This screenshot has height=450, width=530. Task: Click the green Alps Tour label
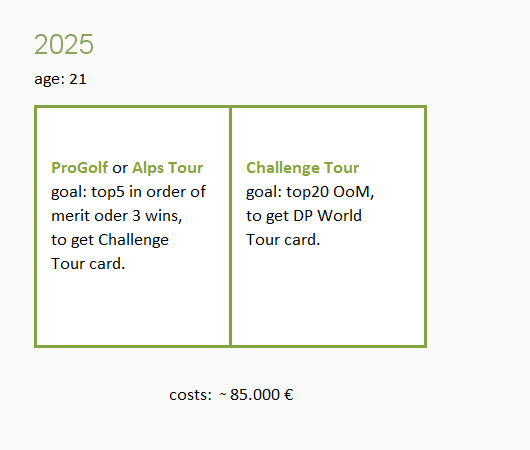click(168, 168)
